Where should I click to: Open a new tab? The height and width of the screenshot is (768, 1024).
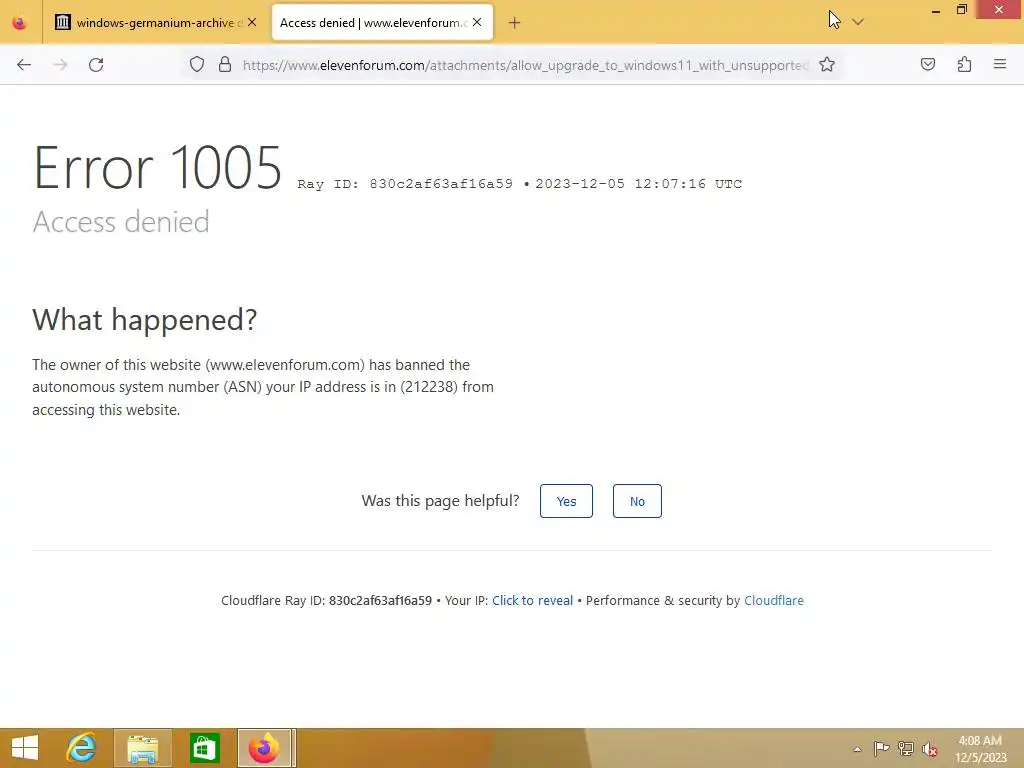coord(515,23)
